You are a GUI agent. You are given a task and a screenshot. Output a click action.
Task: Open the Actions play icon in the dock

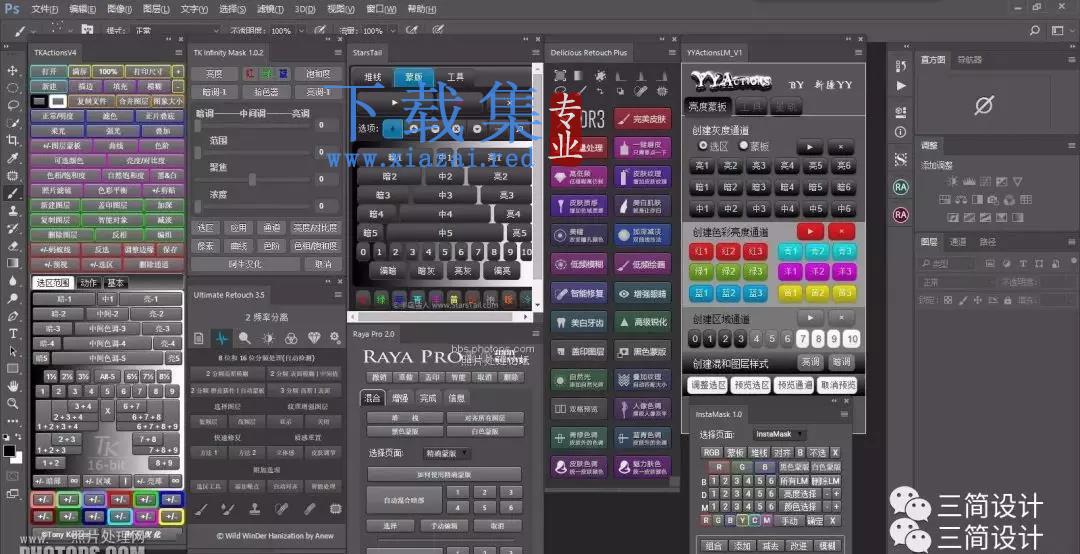[x=901, y=86]
